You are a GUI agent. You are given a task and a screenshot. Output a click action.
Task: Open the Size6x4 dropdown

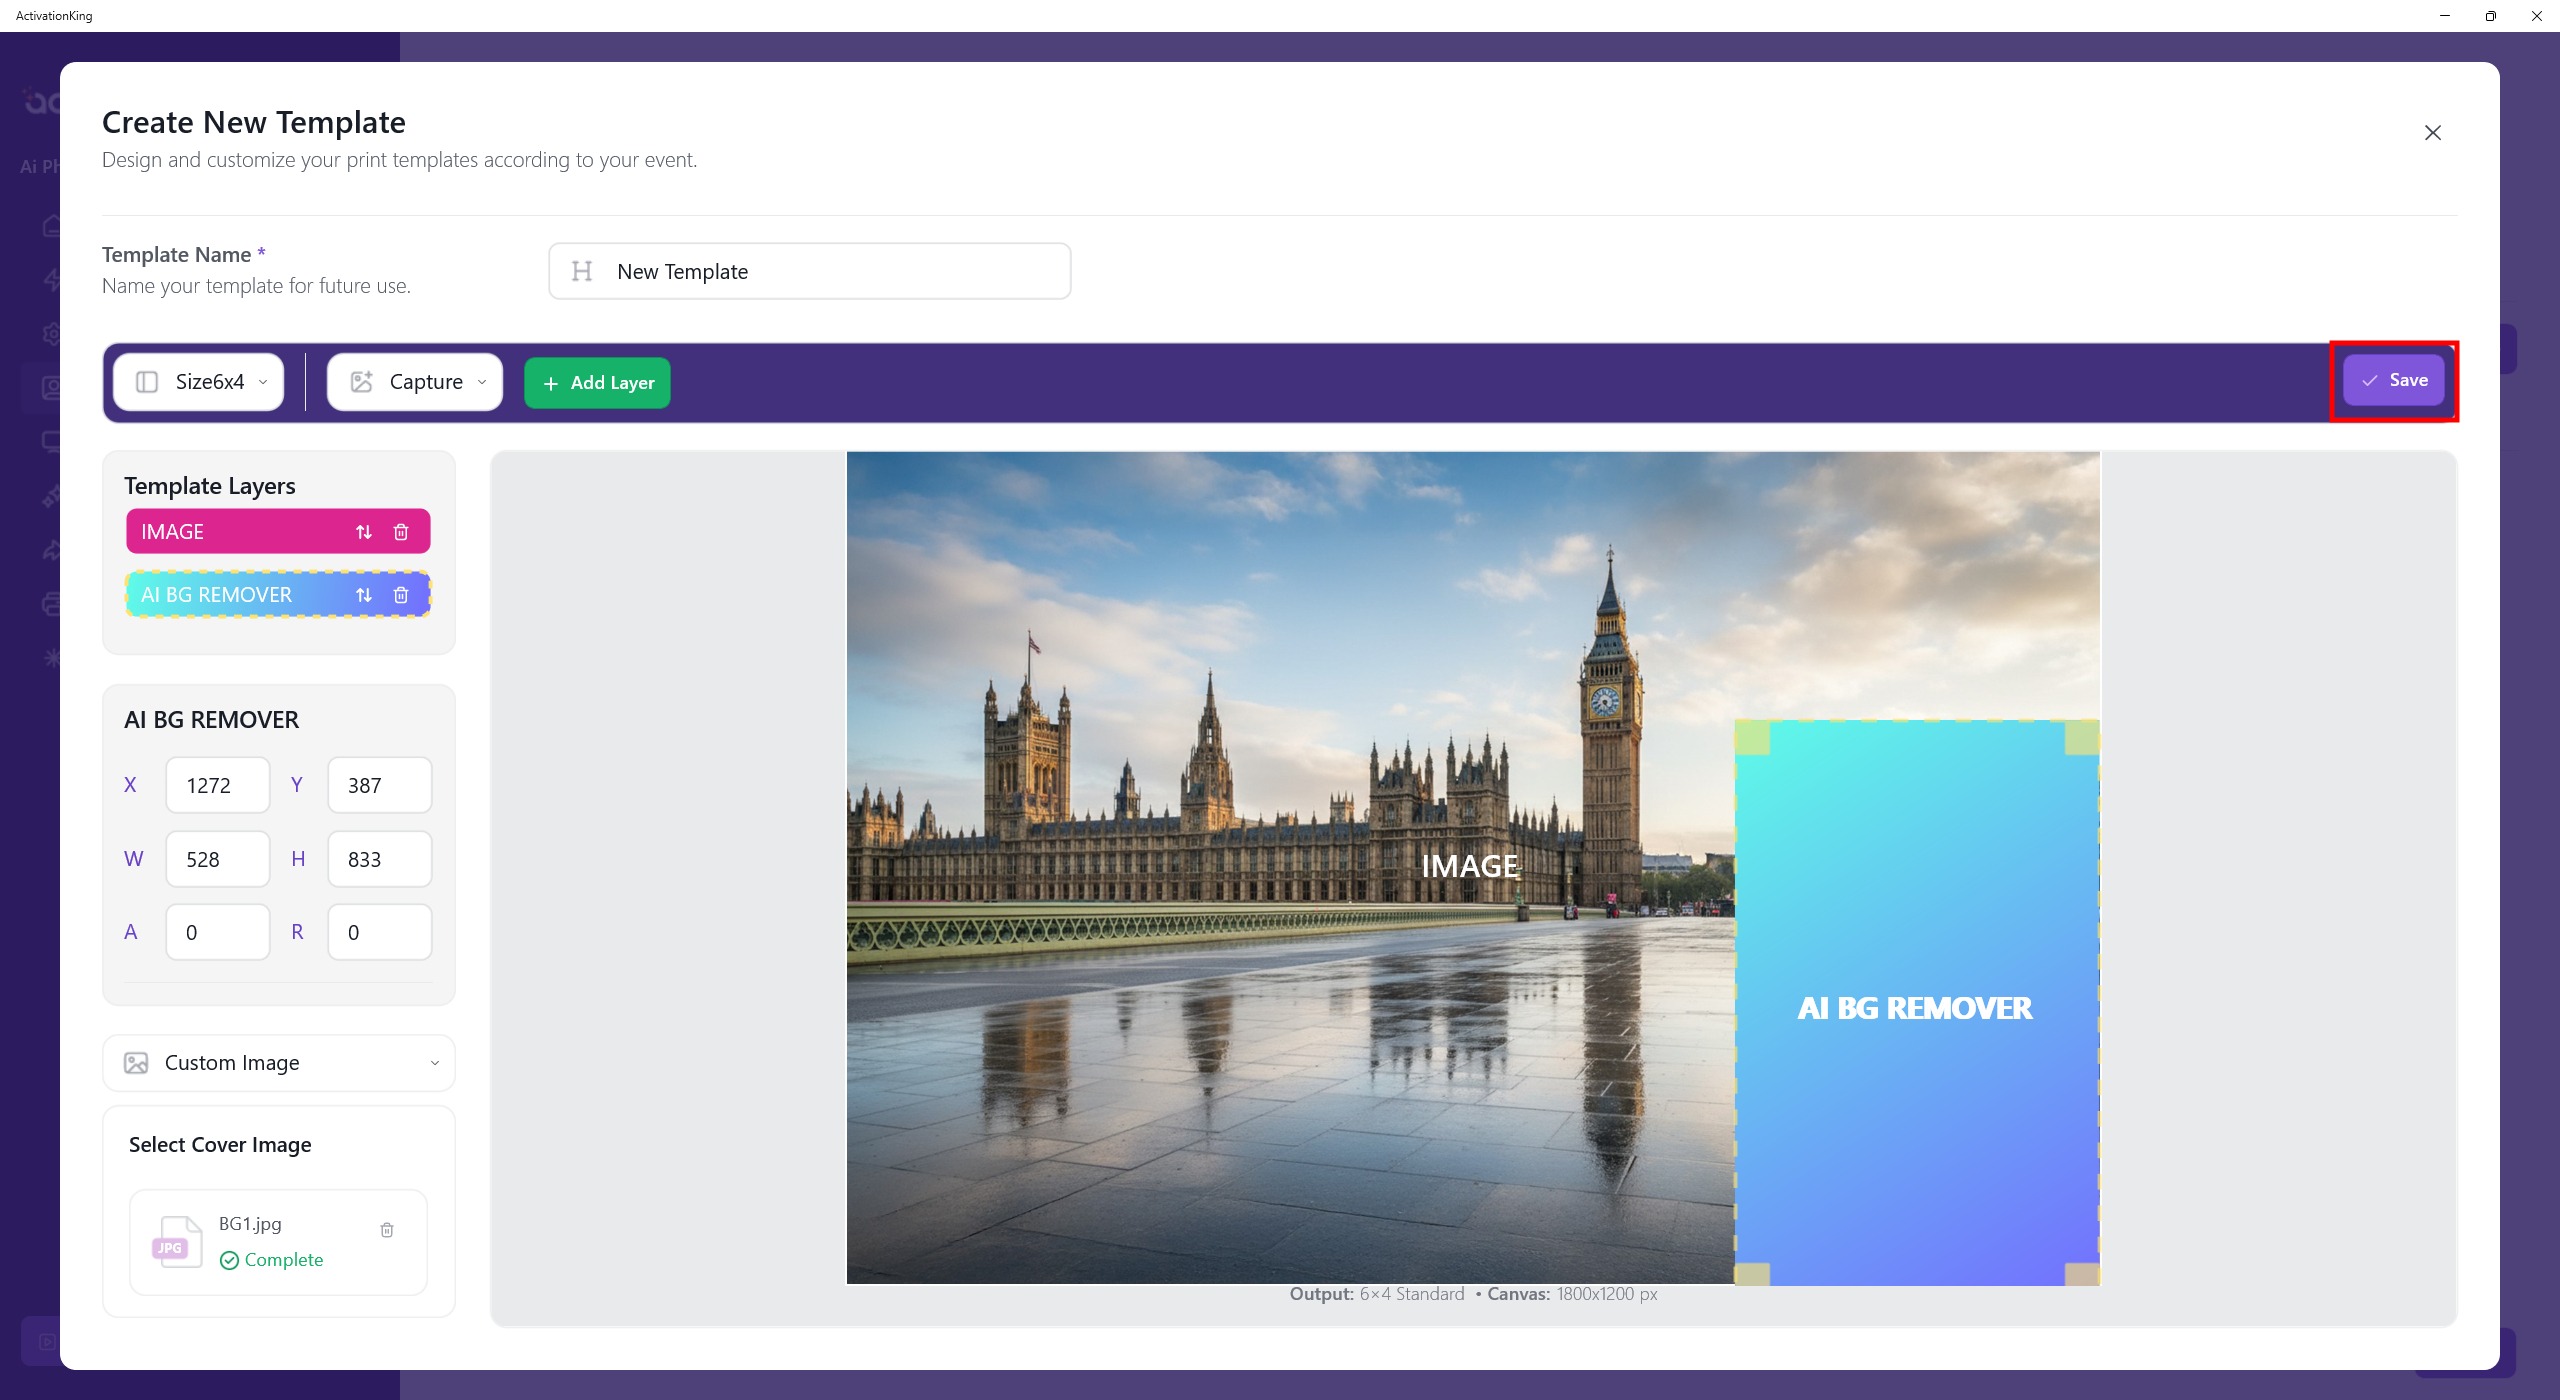coord(199,382)
